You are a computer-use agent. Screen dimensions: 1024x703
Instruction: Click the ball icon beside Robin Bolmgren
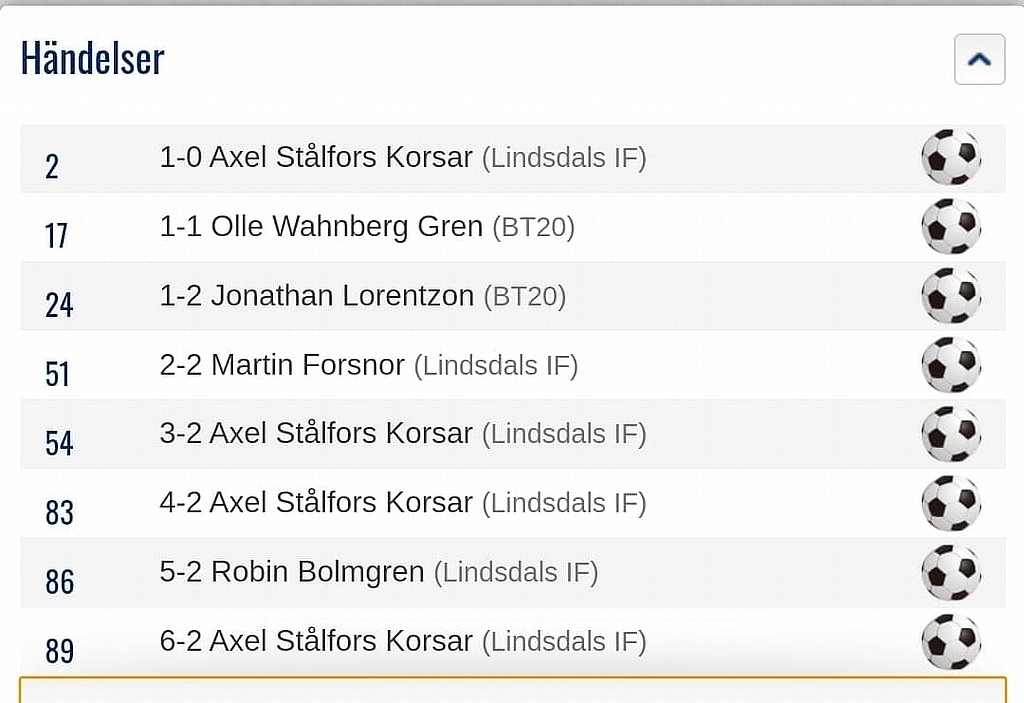pyautogui.click(x=951, y=572)
